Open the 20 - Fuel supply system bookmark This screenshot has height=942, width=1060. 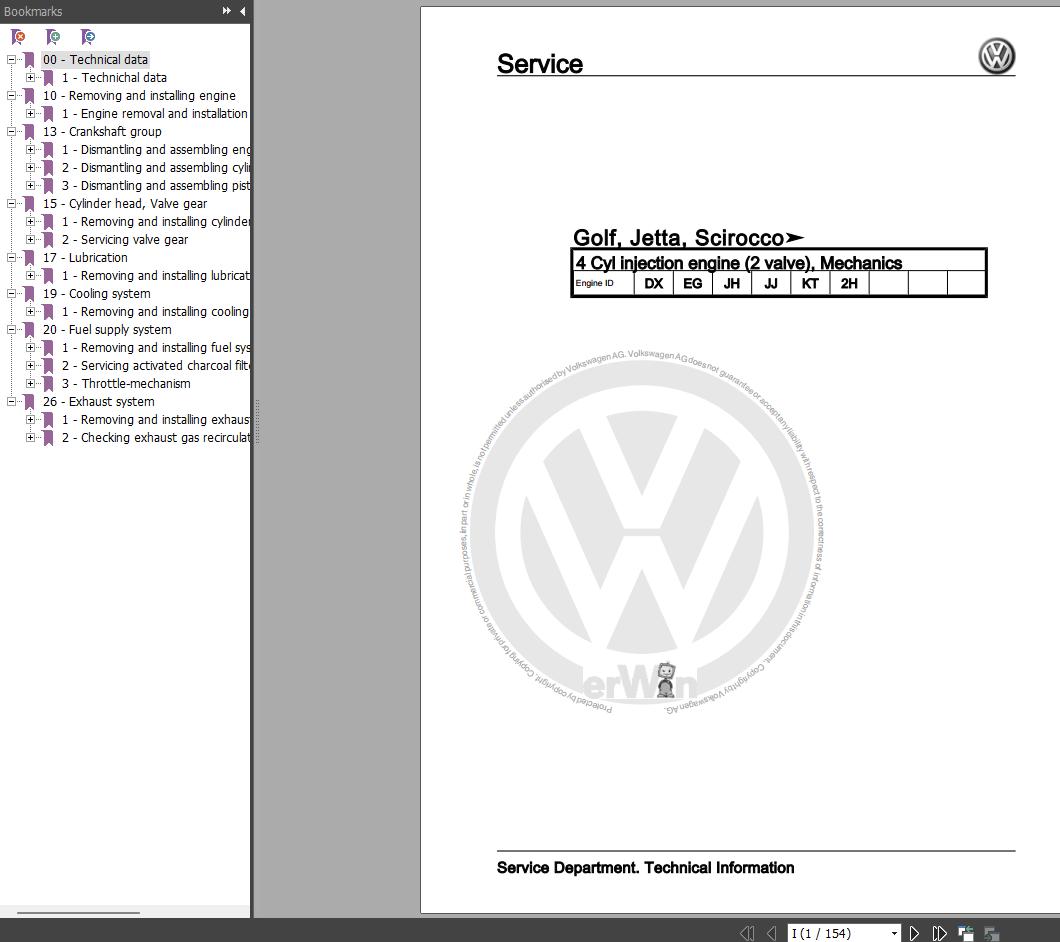(107, 329)
